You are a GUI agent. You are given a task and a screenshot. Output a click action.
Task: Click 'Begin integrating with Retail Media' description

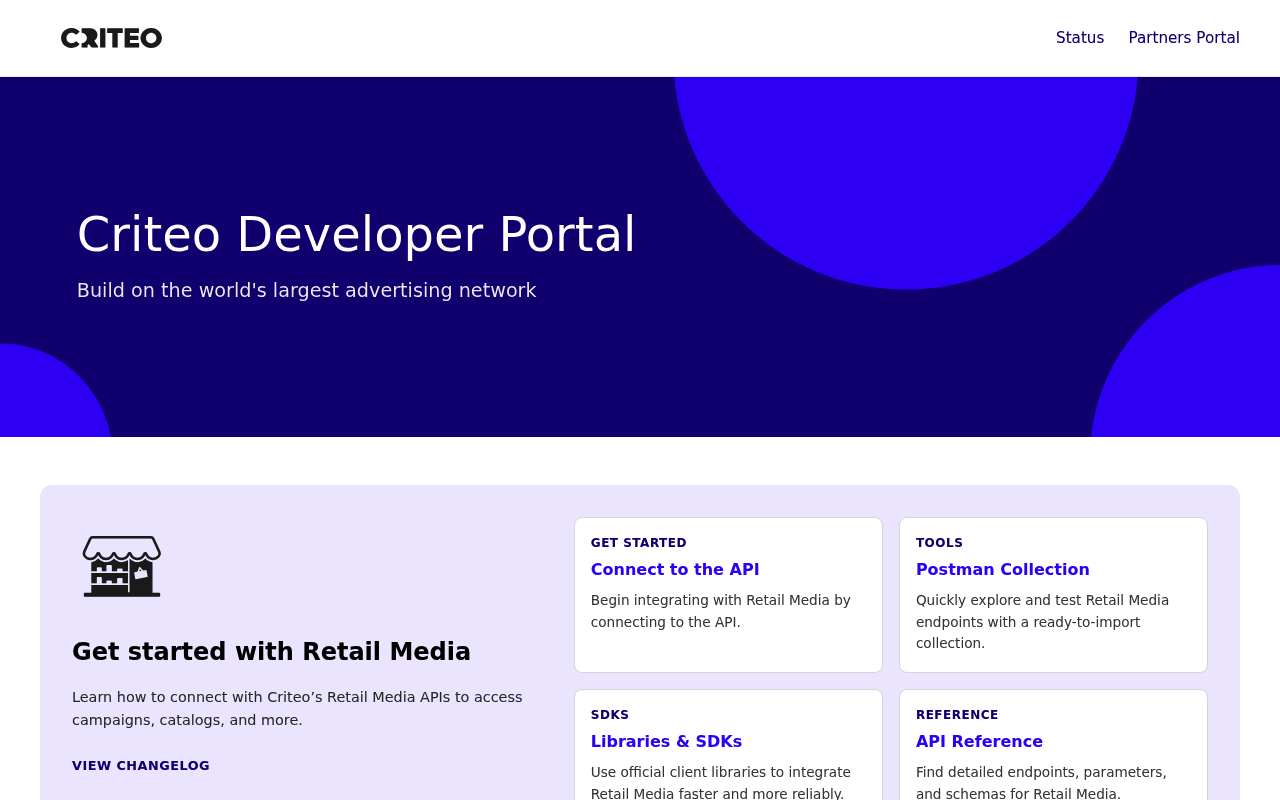coord(721,611)
